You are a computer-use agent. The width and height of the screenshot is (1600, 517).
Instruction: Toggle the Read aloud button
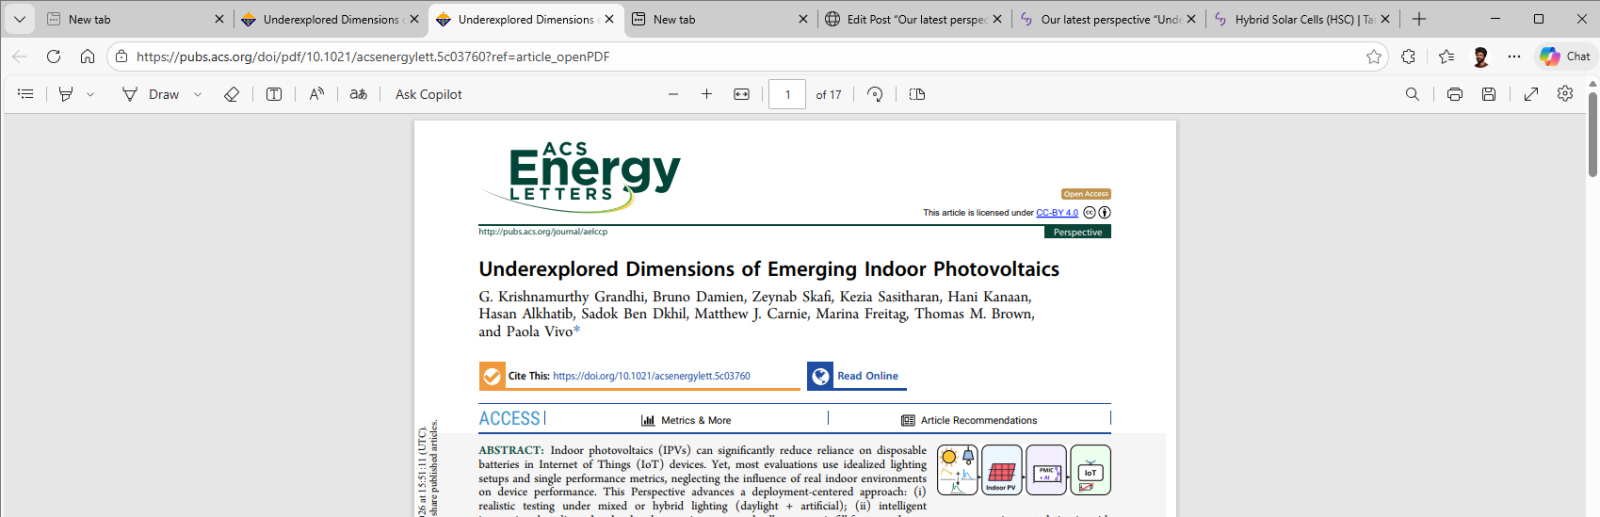click(x=317, y=94)
